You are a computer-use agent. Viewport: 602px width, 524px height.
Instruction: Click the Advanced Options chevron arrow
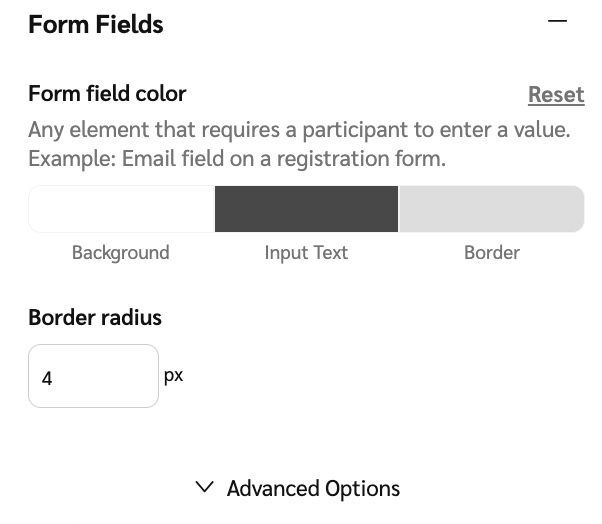point(205,487)
